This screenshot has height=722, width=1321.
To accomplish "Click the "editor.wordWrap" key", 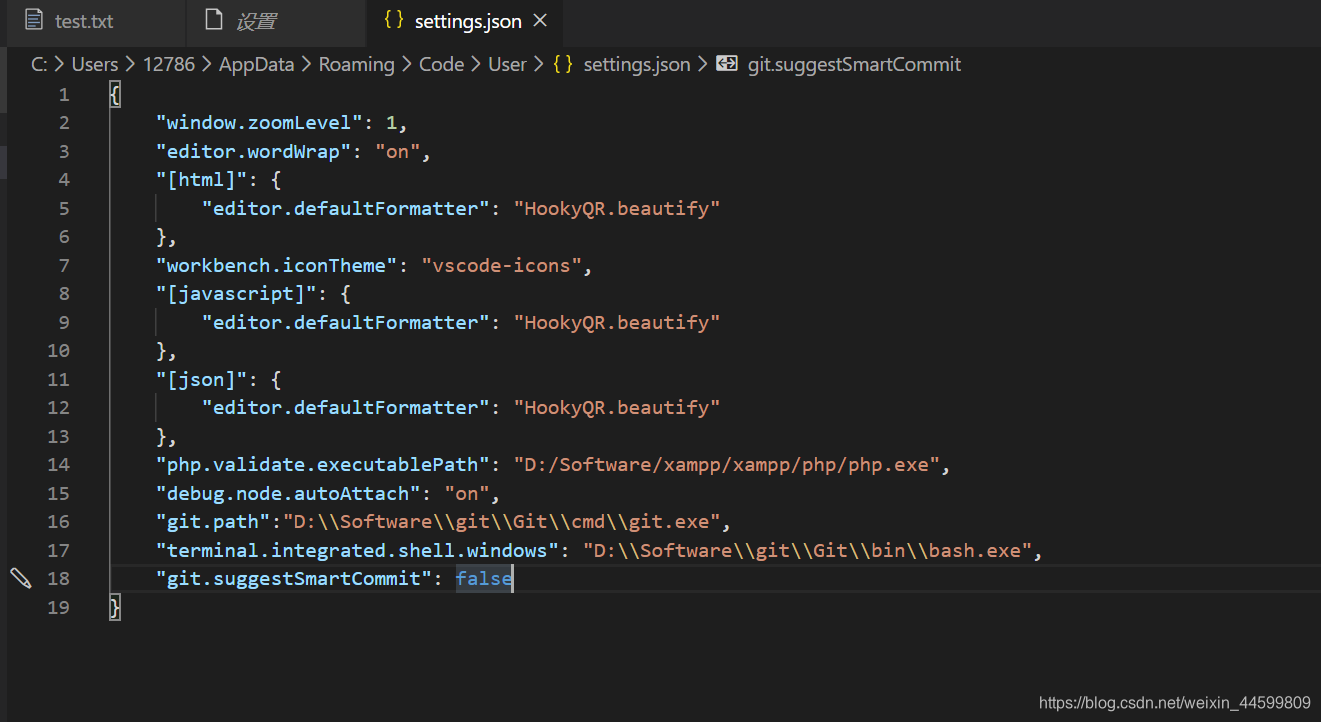I will pyautogui.click(x=253, y=152).
